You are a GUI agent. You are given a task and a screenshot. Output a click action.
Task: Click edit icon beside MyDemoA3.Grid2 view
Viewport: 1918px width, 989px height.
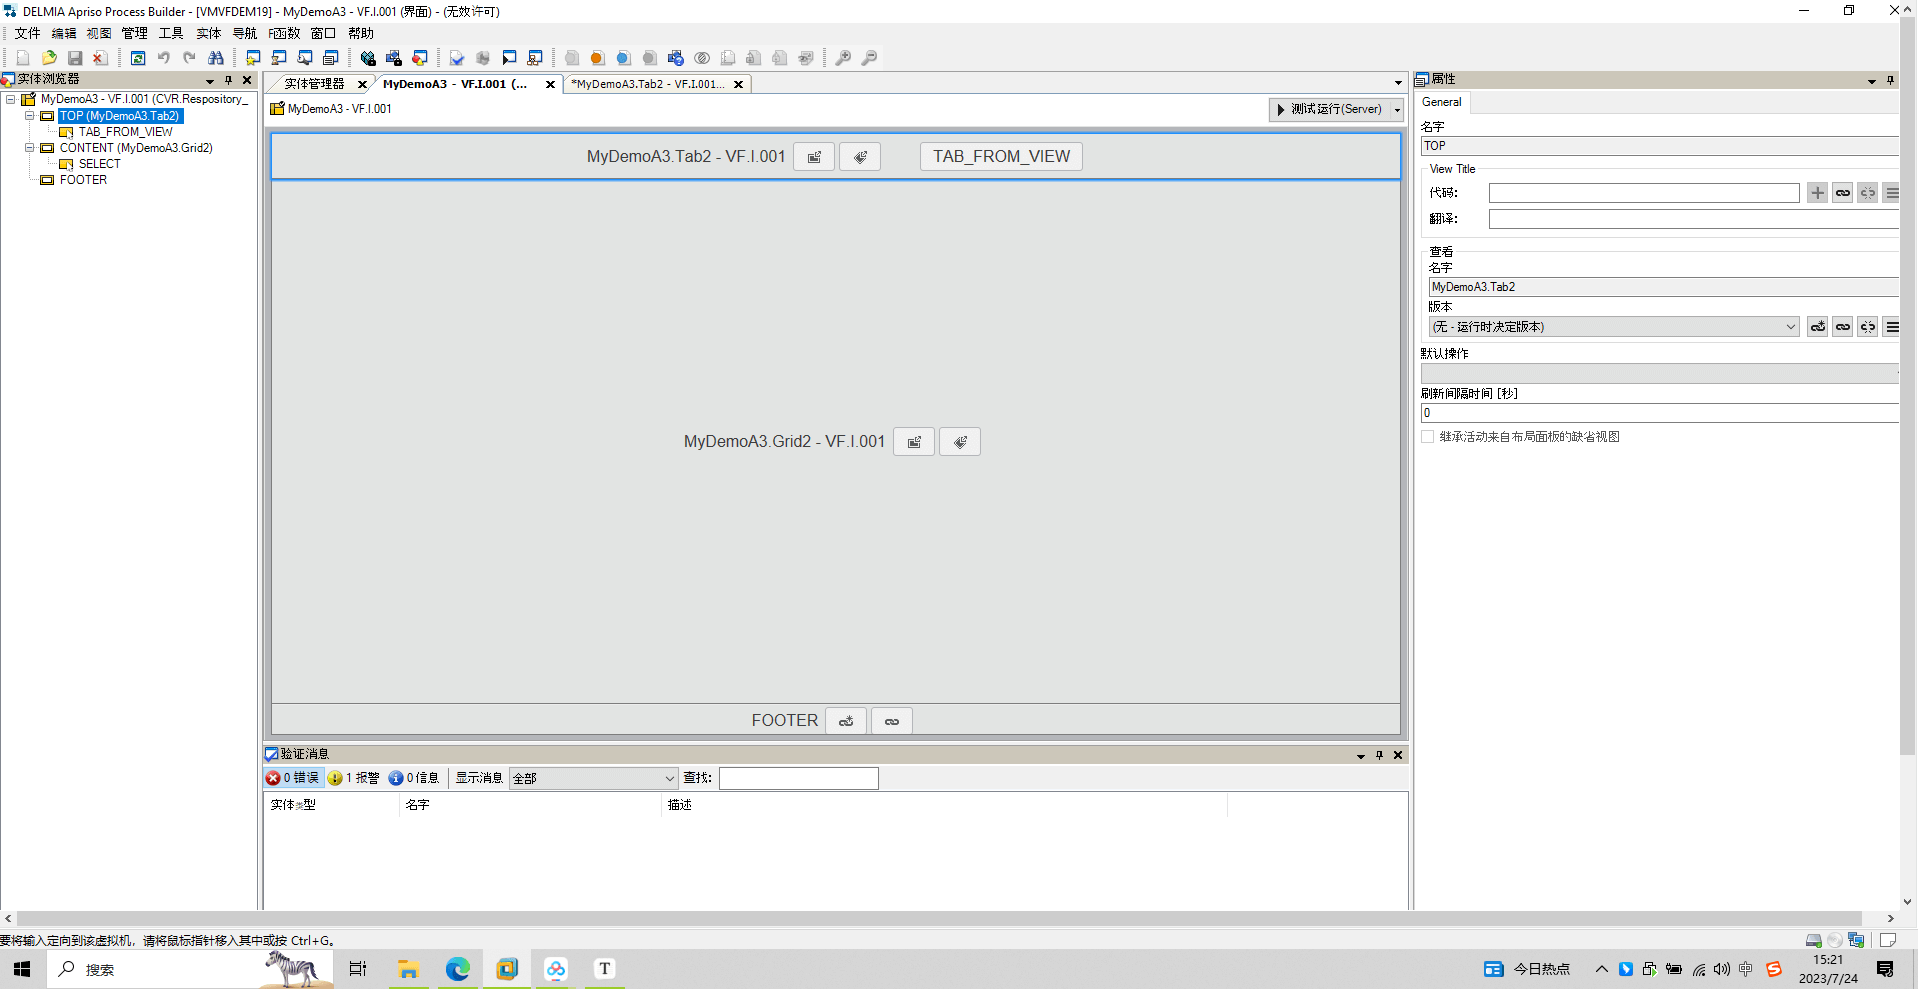(914, 442)
